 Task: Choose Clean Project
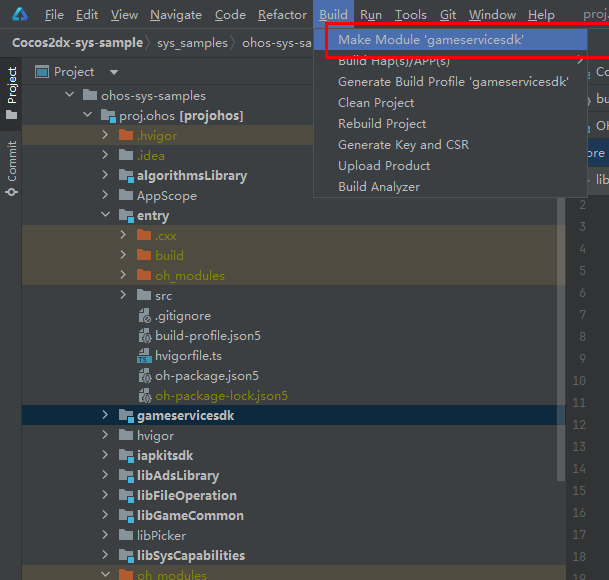[451, 103]
